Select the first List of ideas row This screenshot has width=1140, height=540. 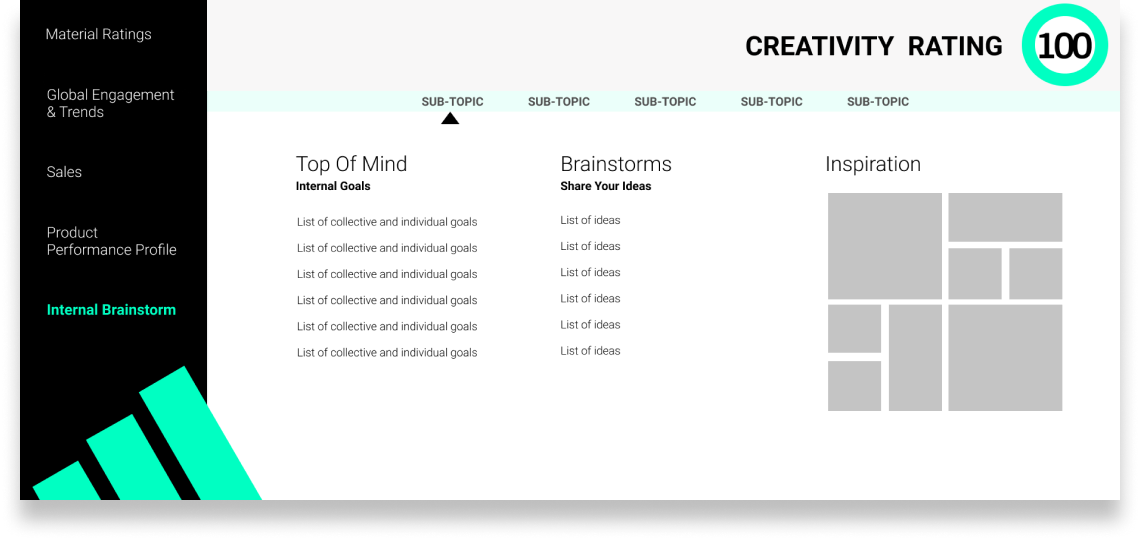590,220
